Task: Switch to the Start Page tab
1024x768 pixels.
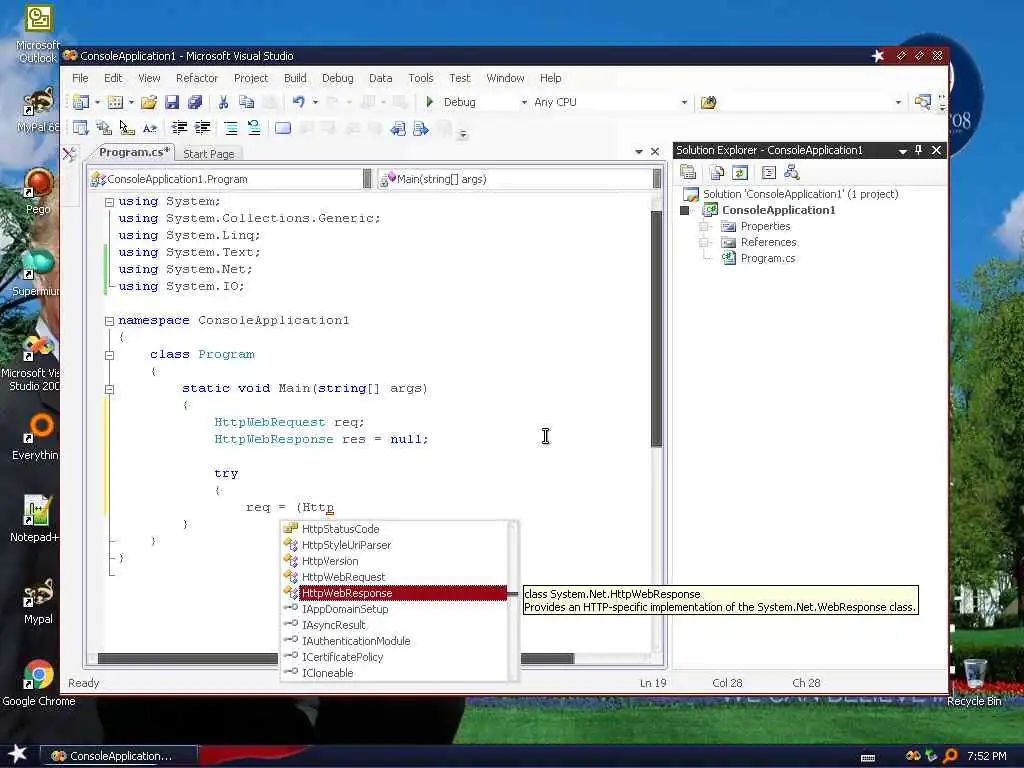Action: (x=208, y=153)
